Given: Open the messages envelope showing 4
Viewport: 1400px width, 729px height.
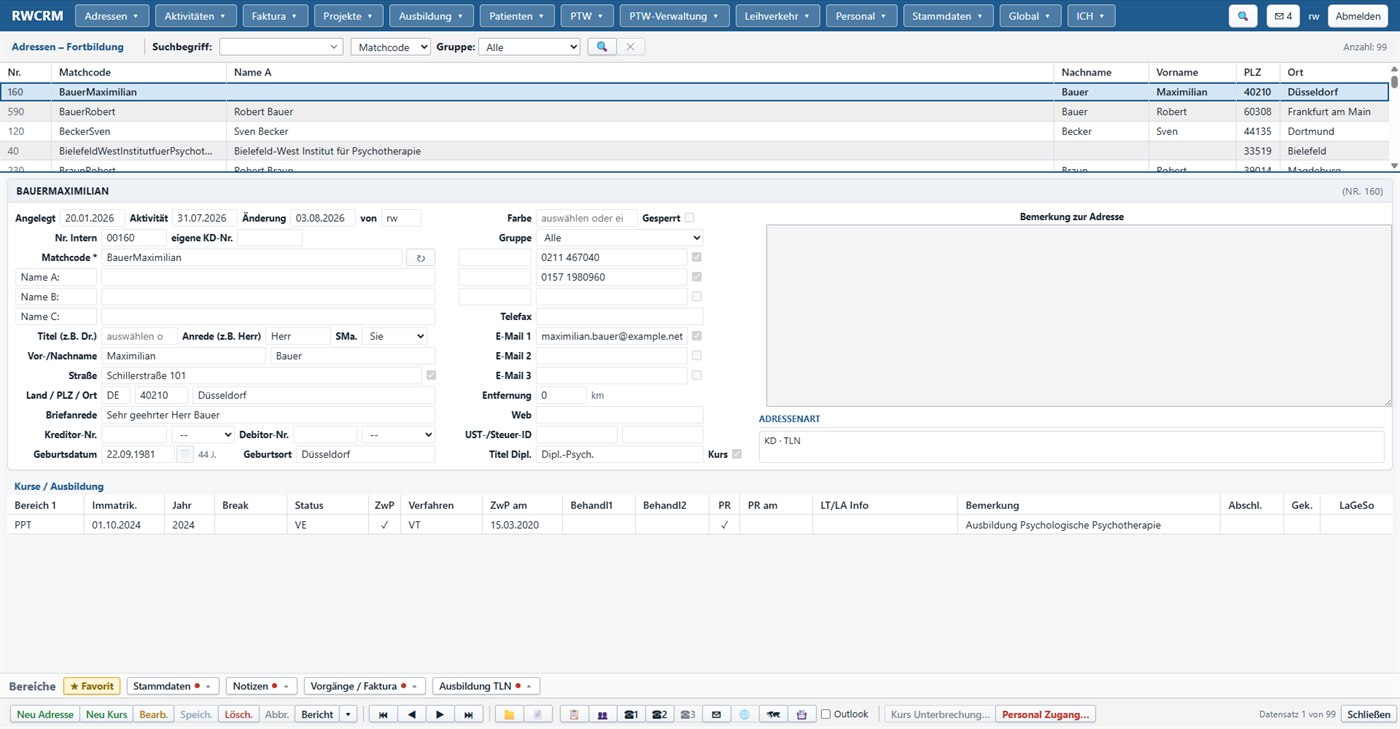Looking at the screenshot, I should coord(1283,16).
